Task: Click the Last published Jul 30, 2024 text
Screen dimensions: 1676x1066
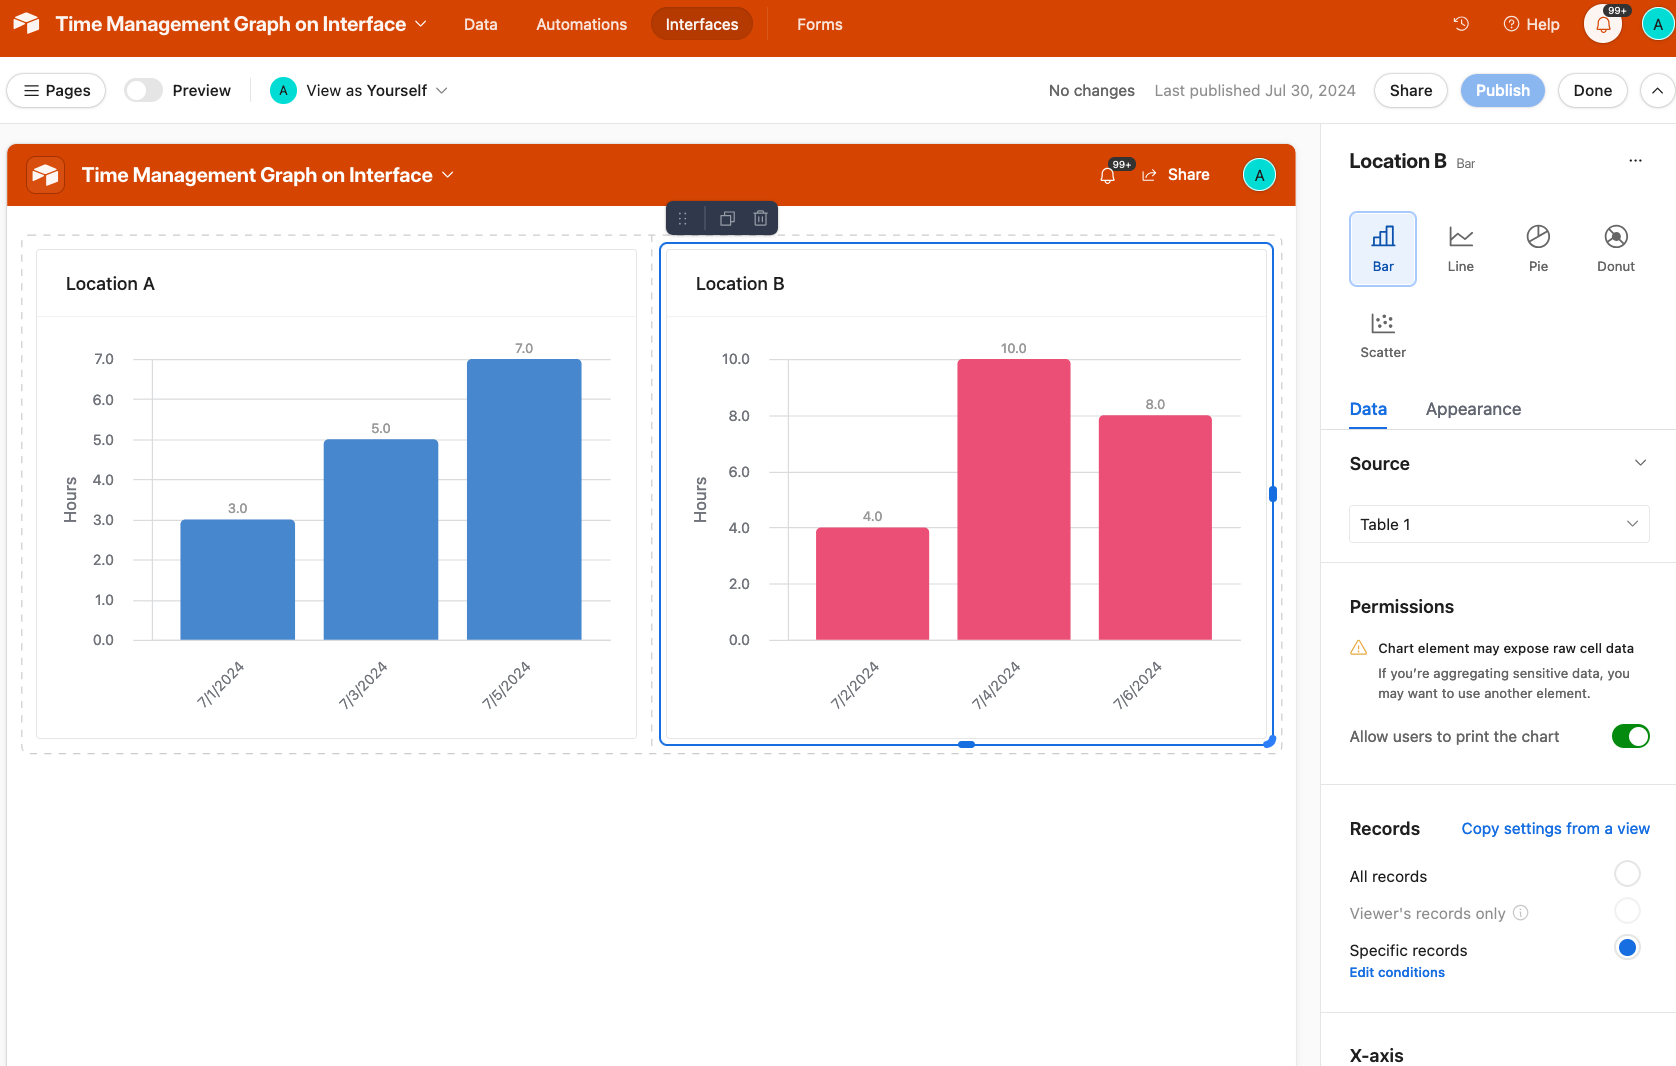Action: pos(1254,90)
